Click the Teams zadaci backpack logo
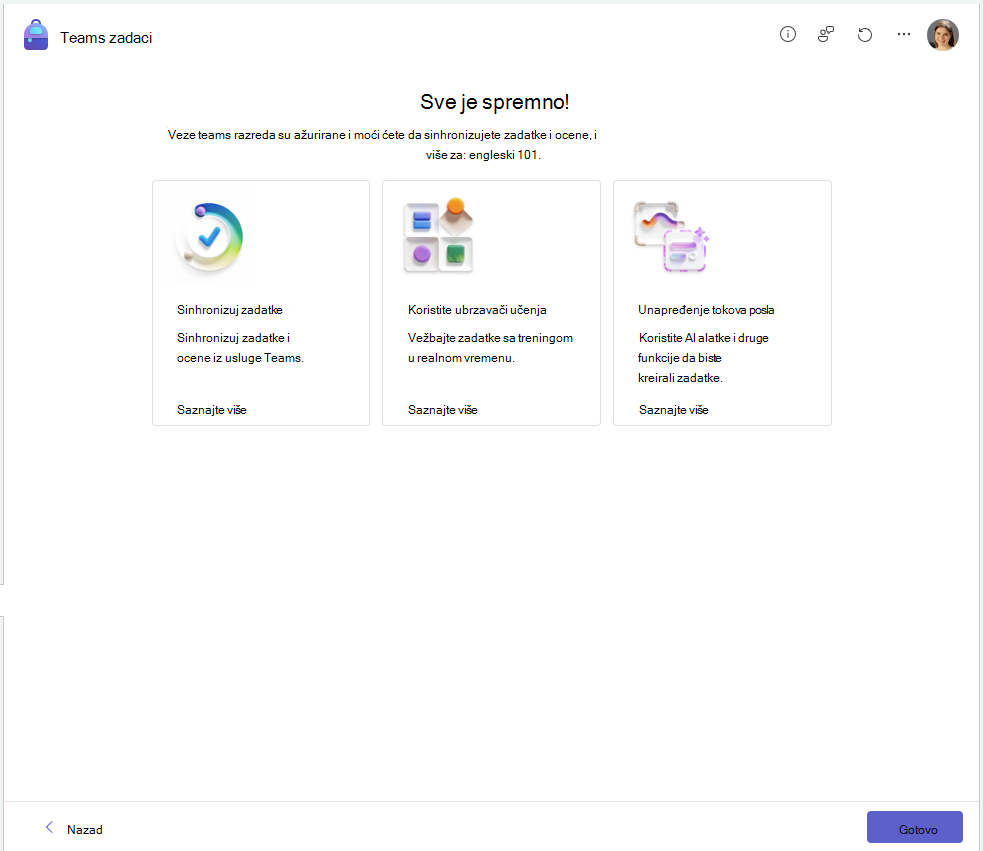Screen dimensions: 983x851 tap(36, 35)
